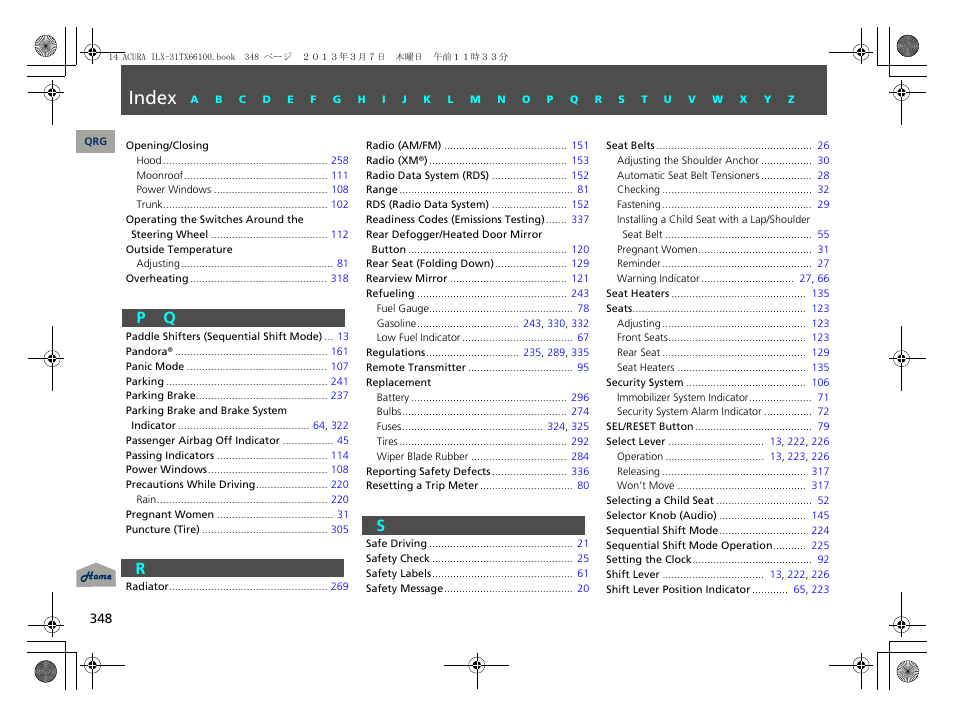The width and height of the screenshot is (954, 718).
Task: Open page 71 for Immobilizer System Indicator
Action: 823,397
